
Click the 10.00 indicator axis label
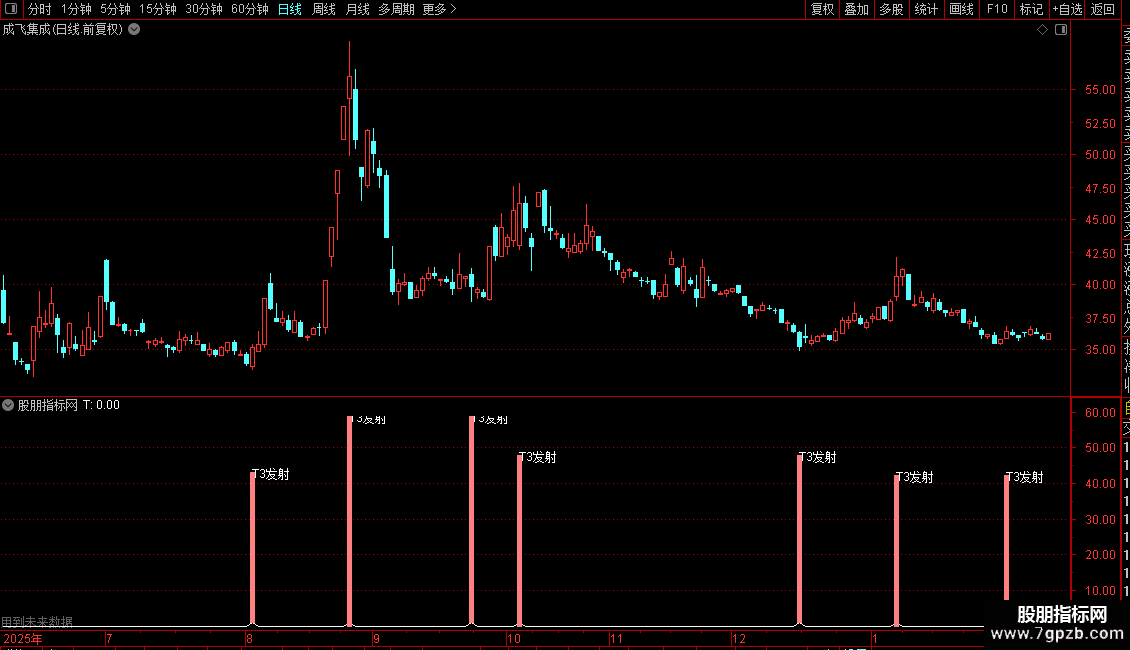pyautogui.click(x=1100, y=591)
